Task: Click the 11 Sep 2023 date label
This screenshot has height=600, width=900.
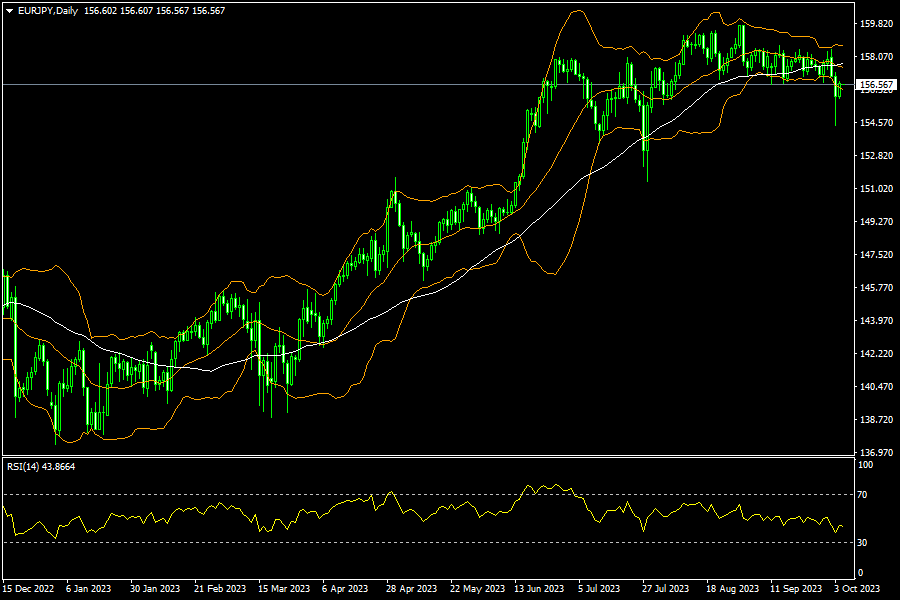Action: click(x=796, y=589)
